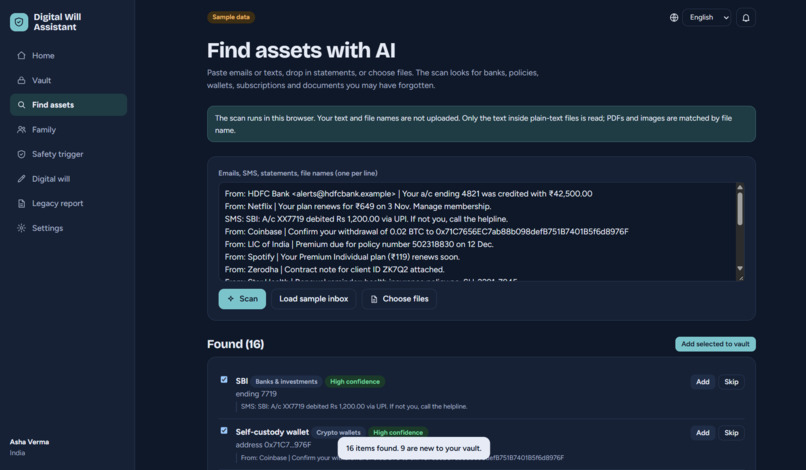806x470 pixels.
Task: Click the file icon on Choose files
Action: [374, 299]
